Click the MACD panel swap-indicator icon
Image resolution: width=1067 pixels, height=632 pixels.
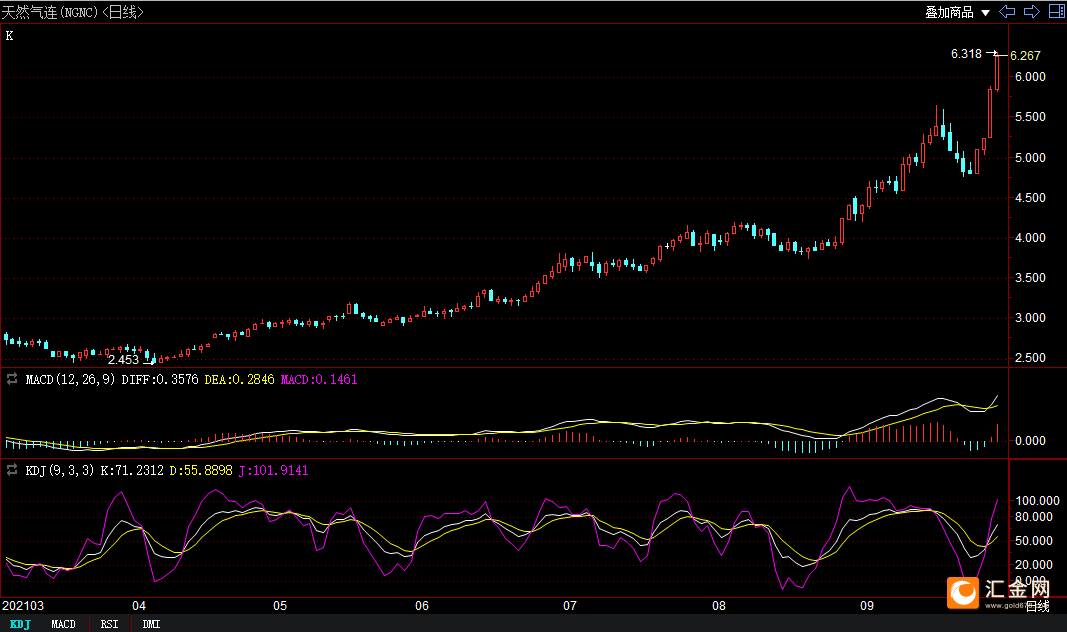tap(12, 380)
